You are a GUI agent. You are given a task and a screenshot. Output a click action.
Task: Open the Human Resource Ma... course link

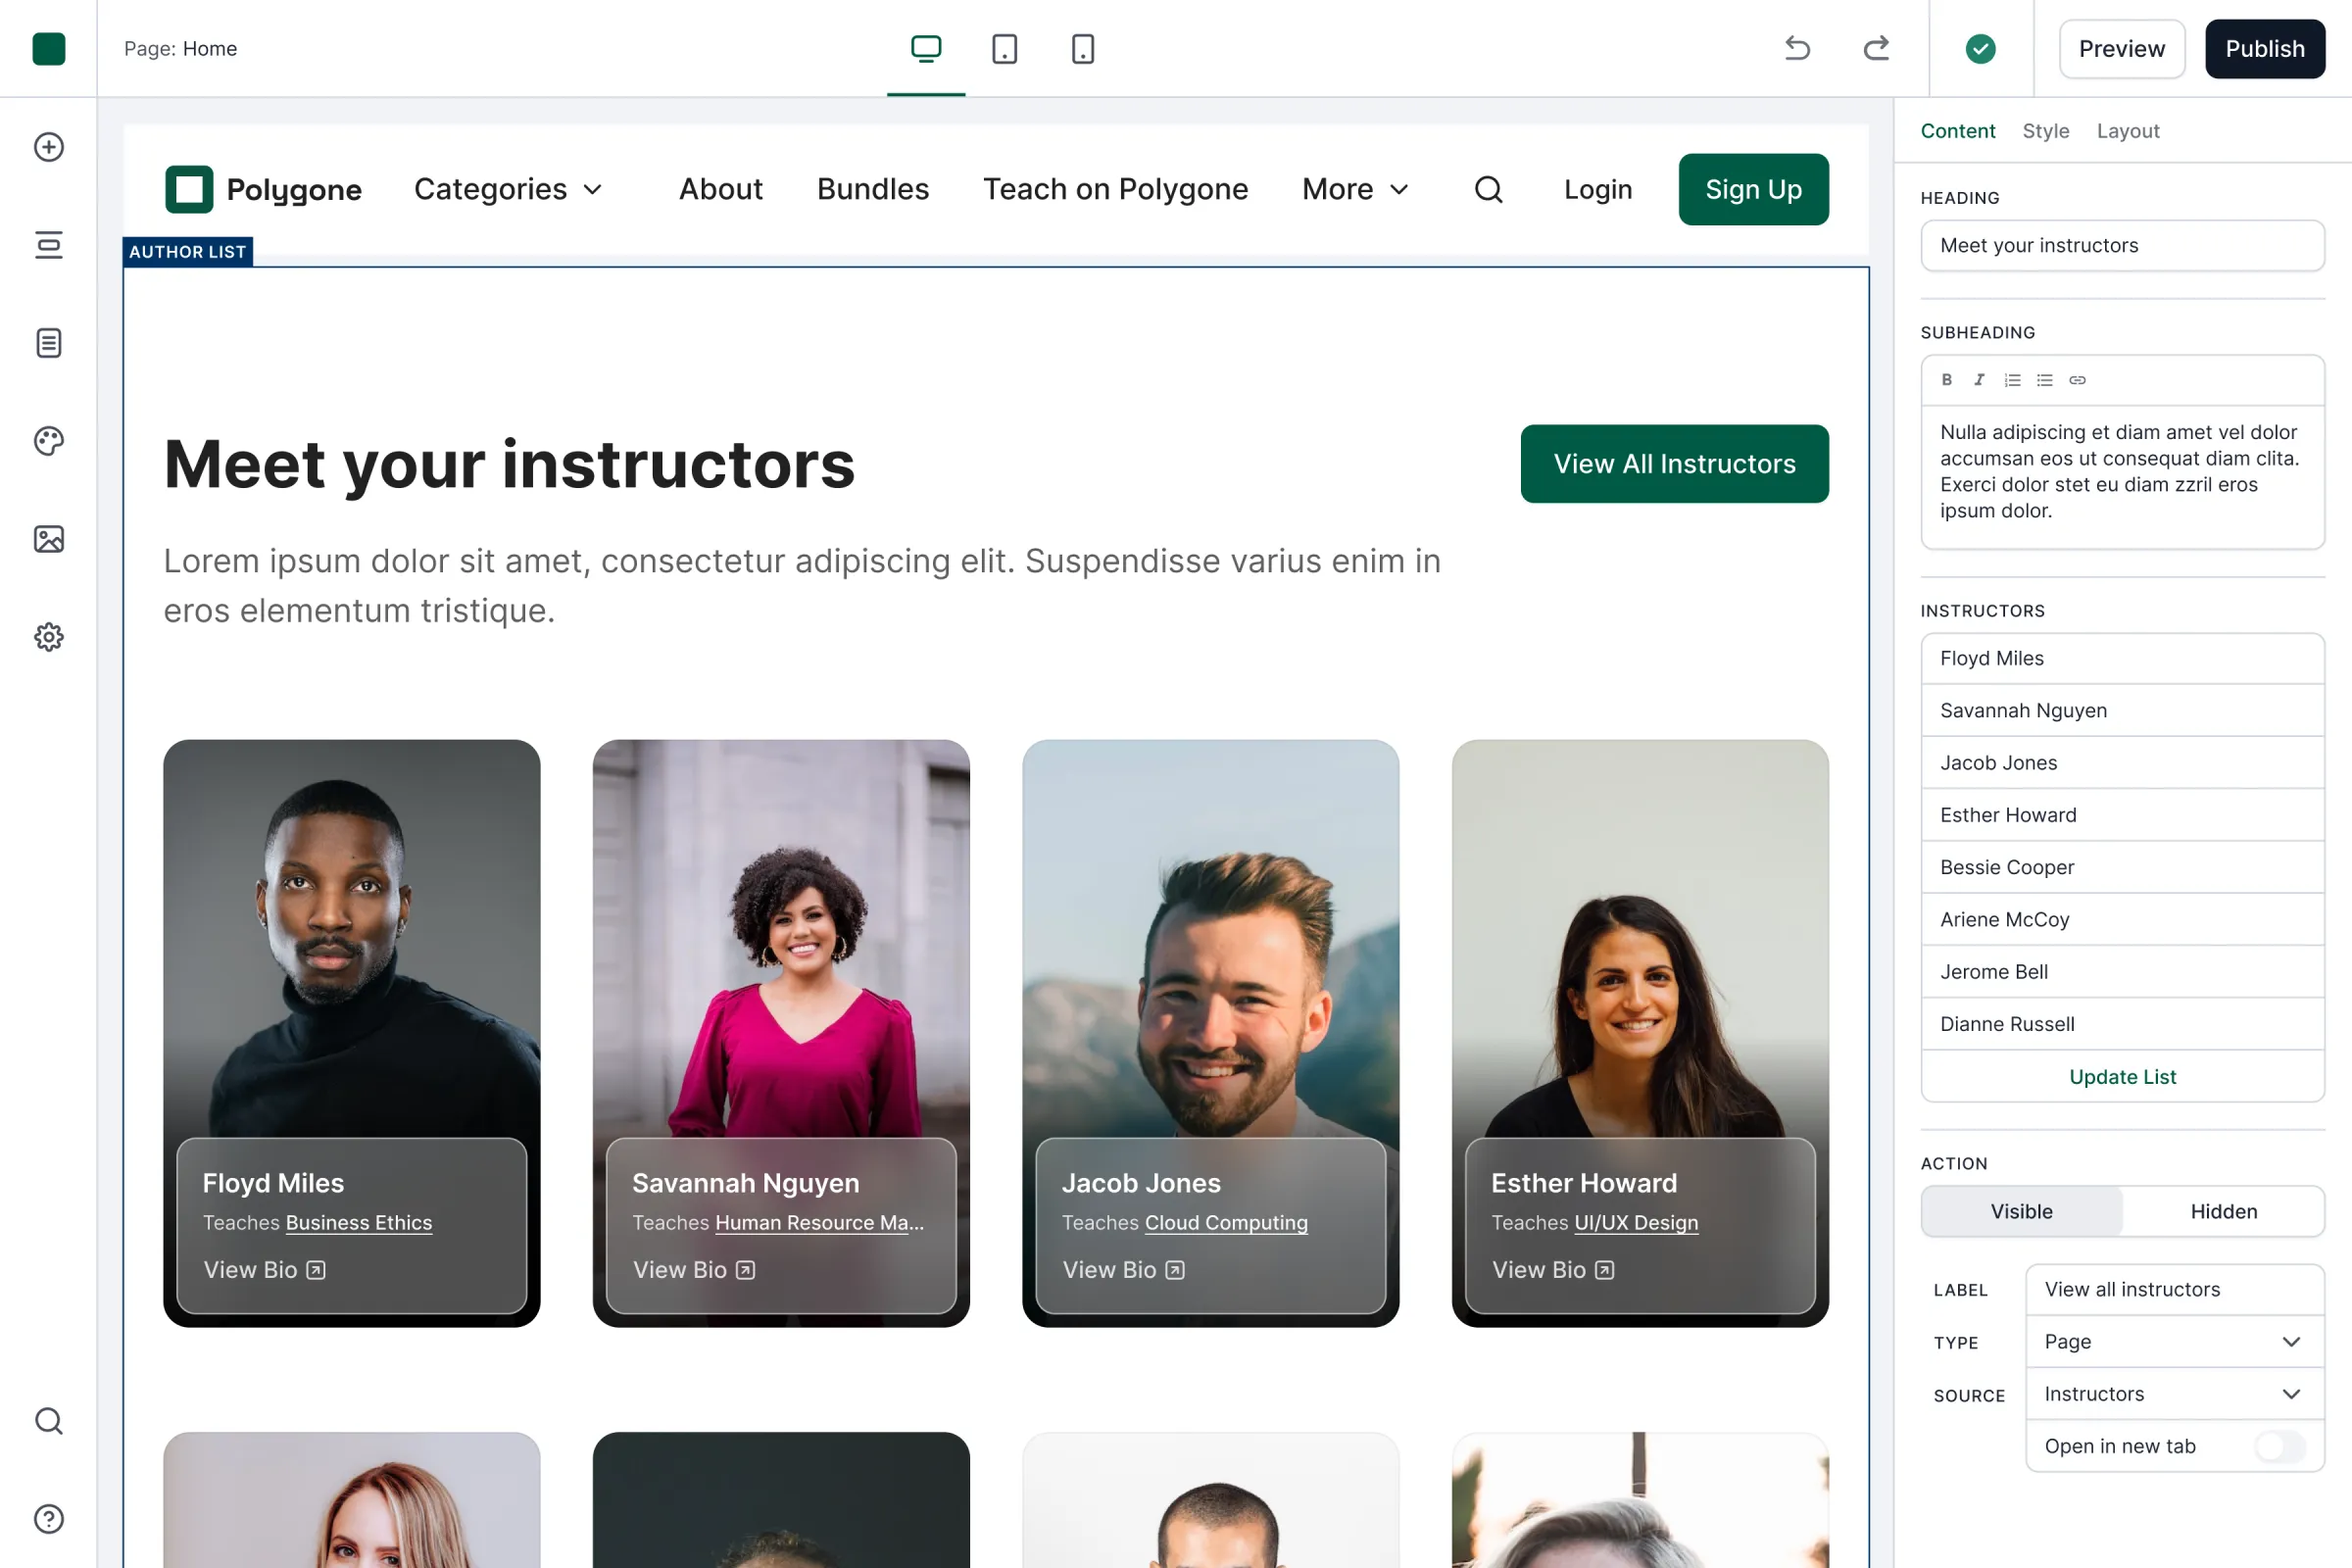tap(820, 1222)
